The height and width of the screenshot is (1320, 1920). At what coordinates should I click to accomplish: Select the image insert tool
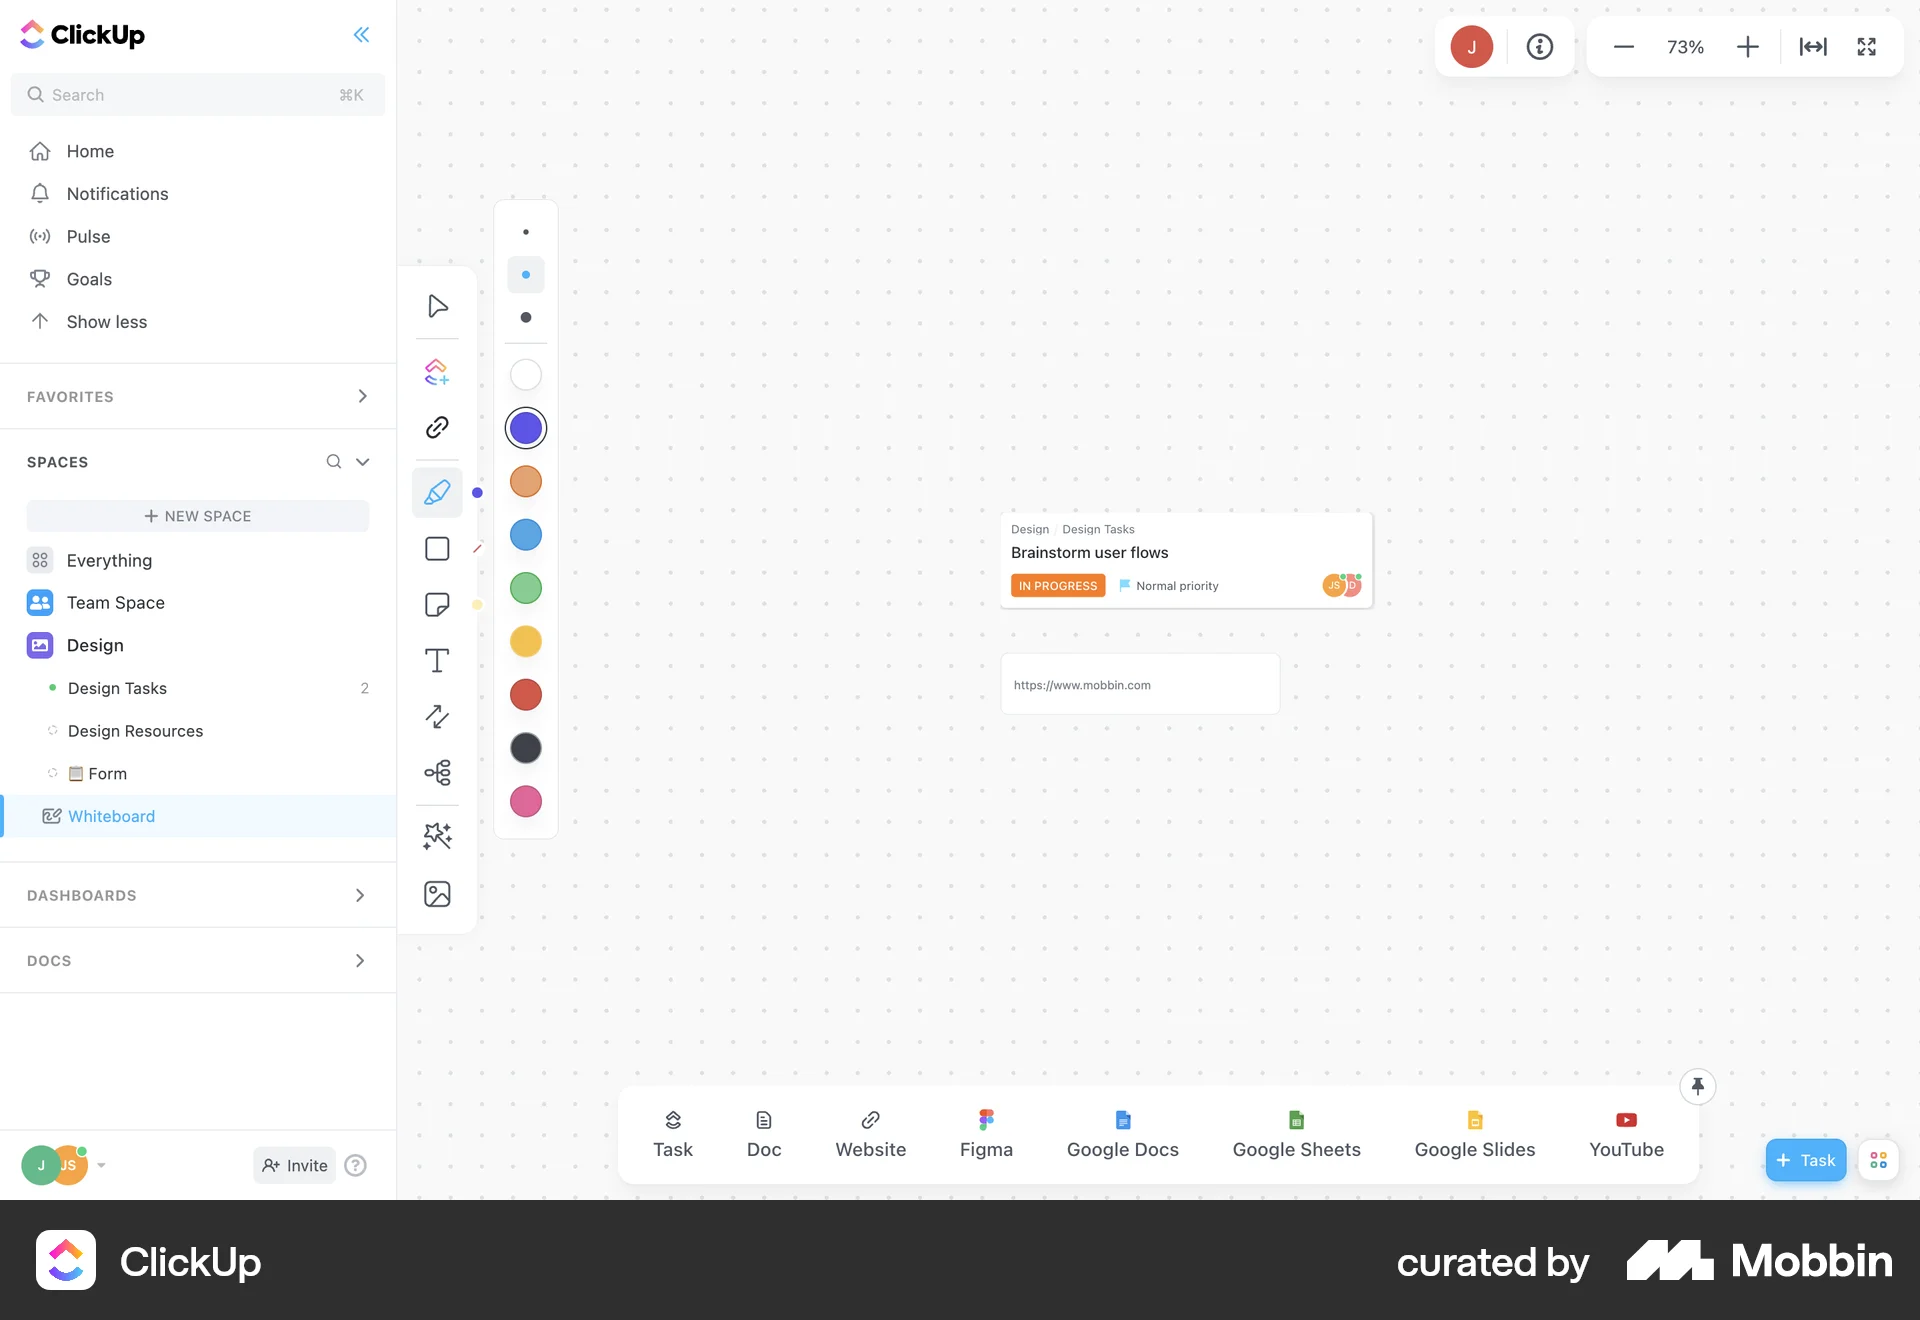[437, 893]
